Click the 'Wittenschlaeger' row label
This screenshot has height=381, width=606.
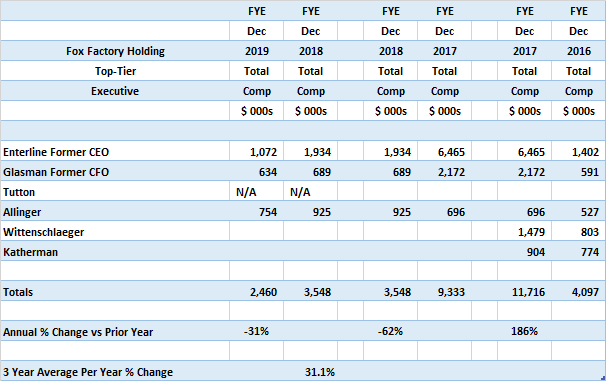[44, 232]
